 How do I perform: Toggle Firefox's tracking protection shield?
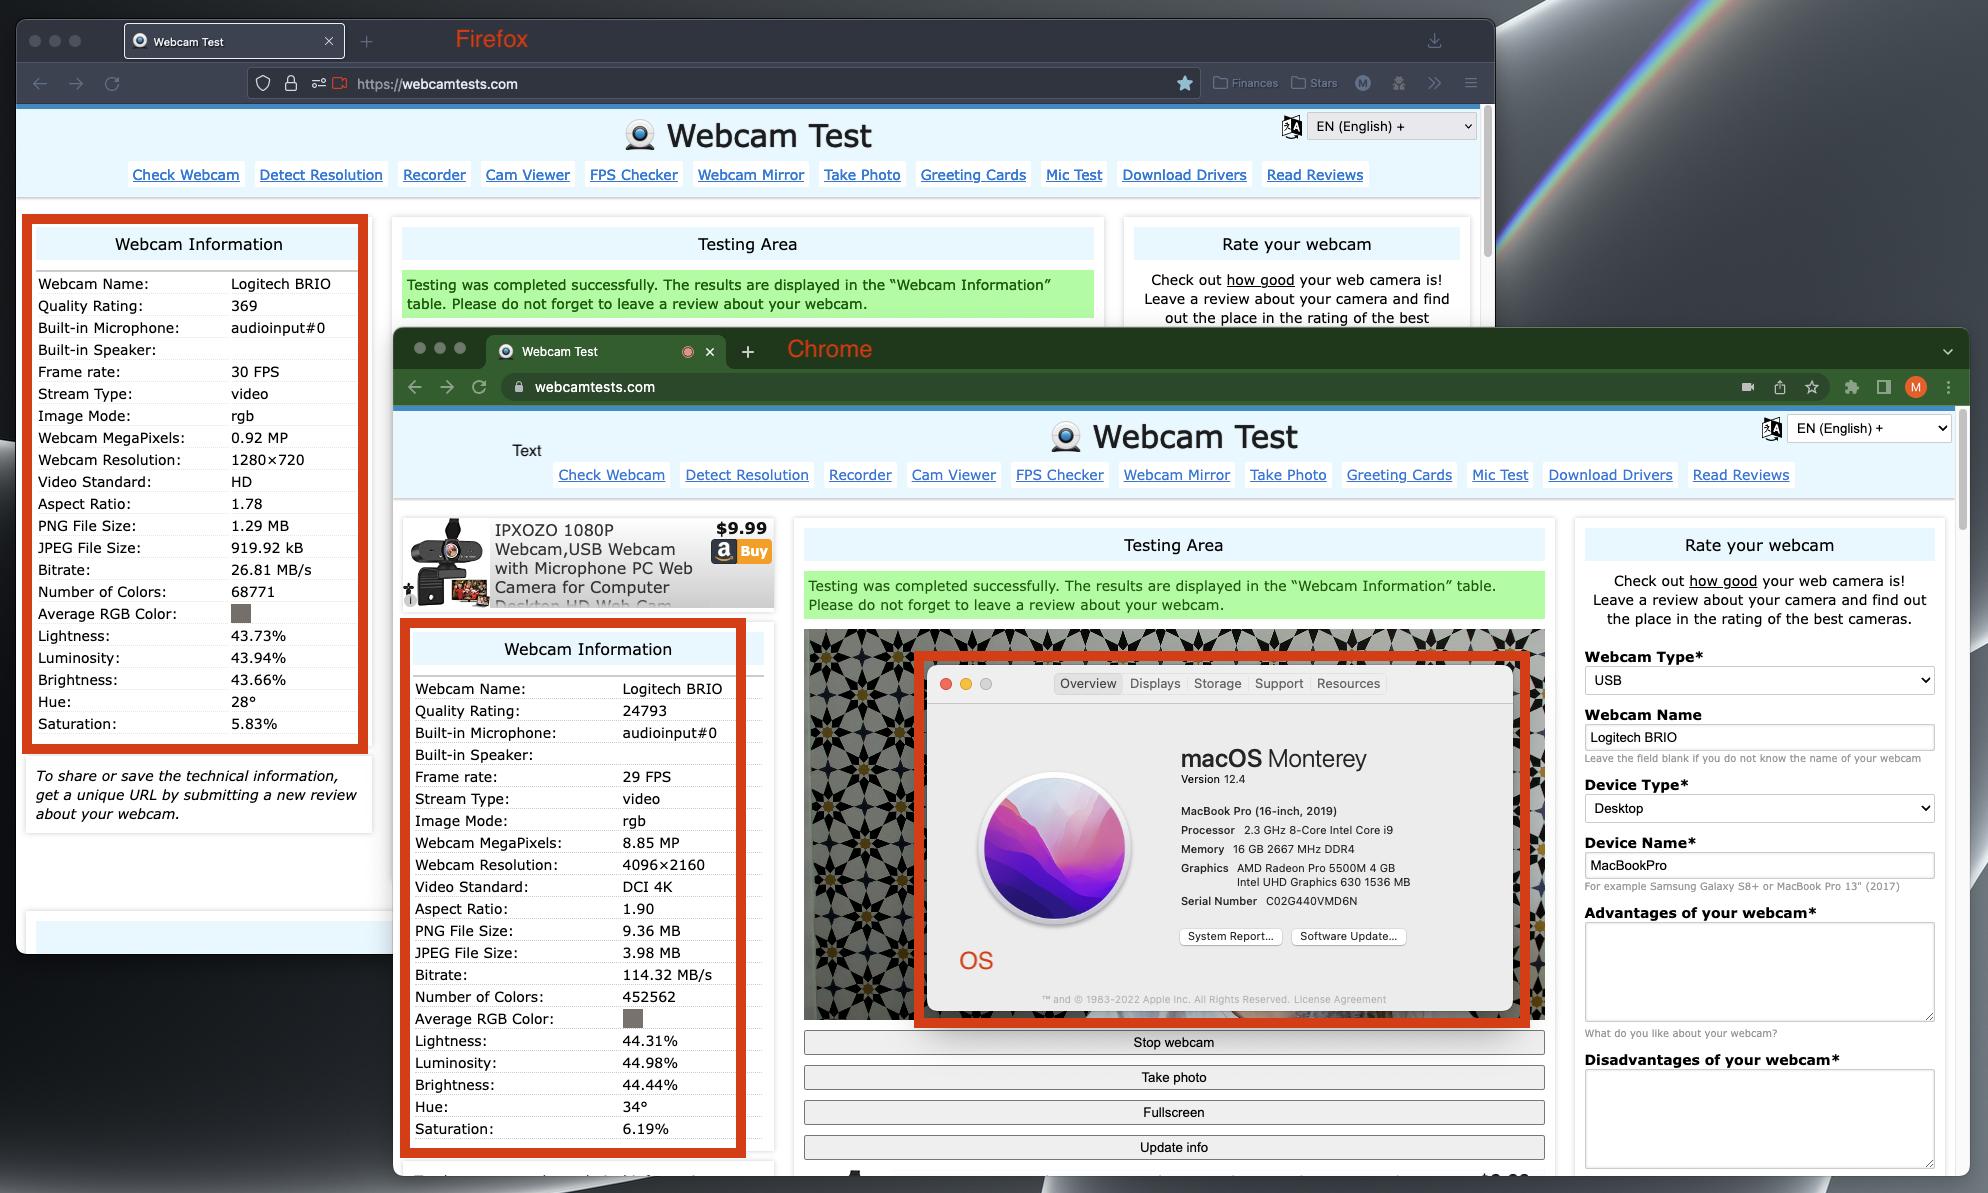click(262, 84)
